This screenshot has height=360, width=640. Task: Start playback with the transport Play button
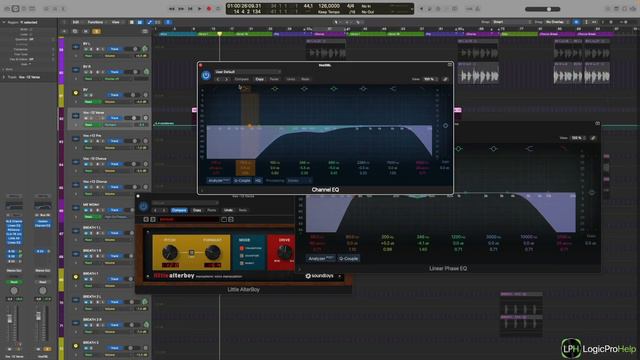tap(200, 9)
